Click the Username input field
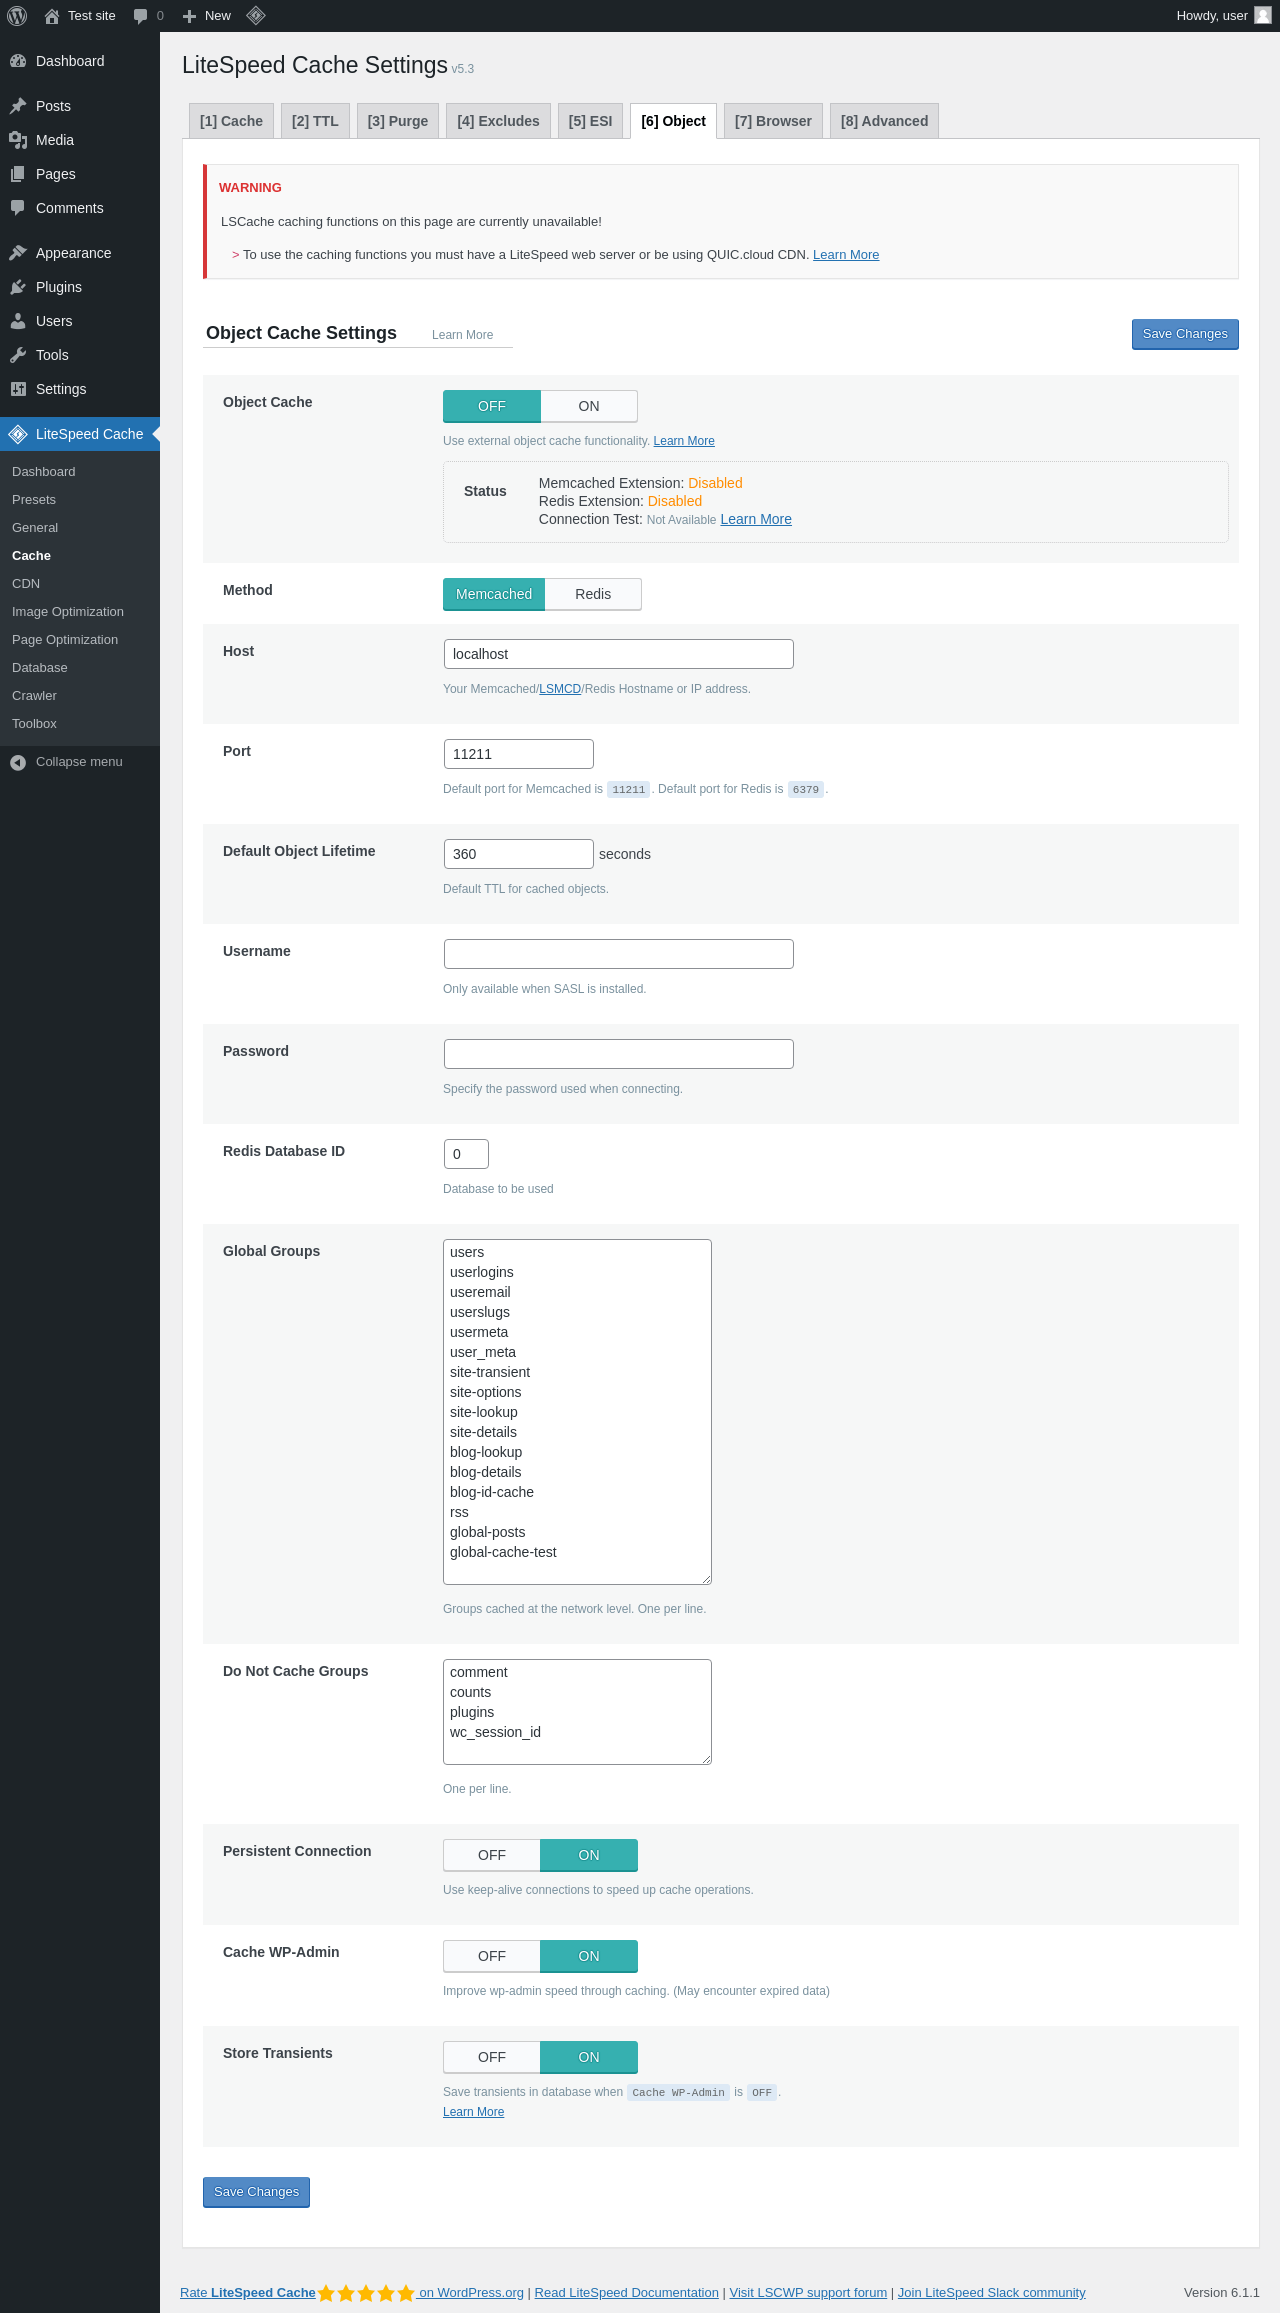This screenshot has height=2313, width=1280. (619, 954)
